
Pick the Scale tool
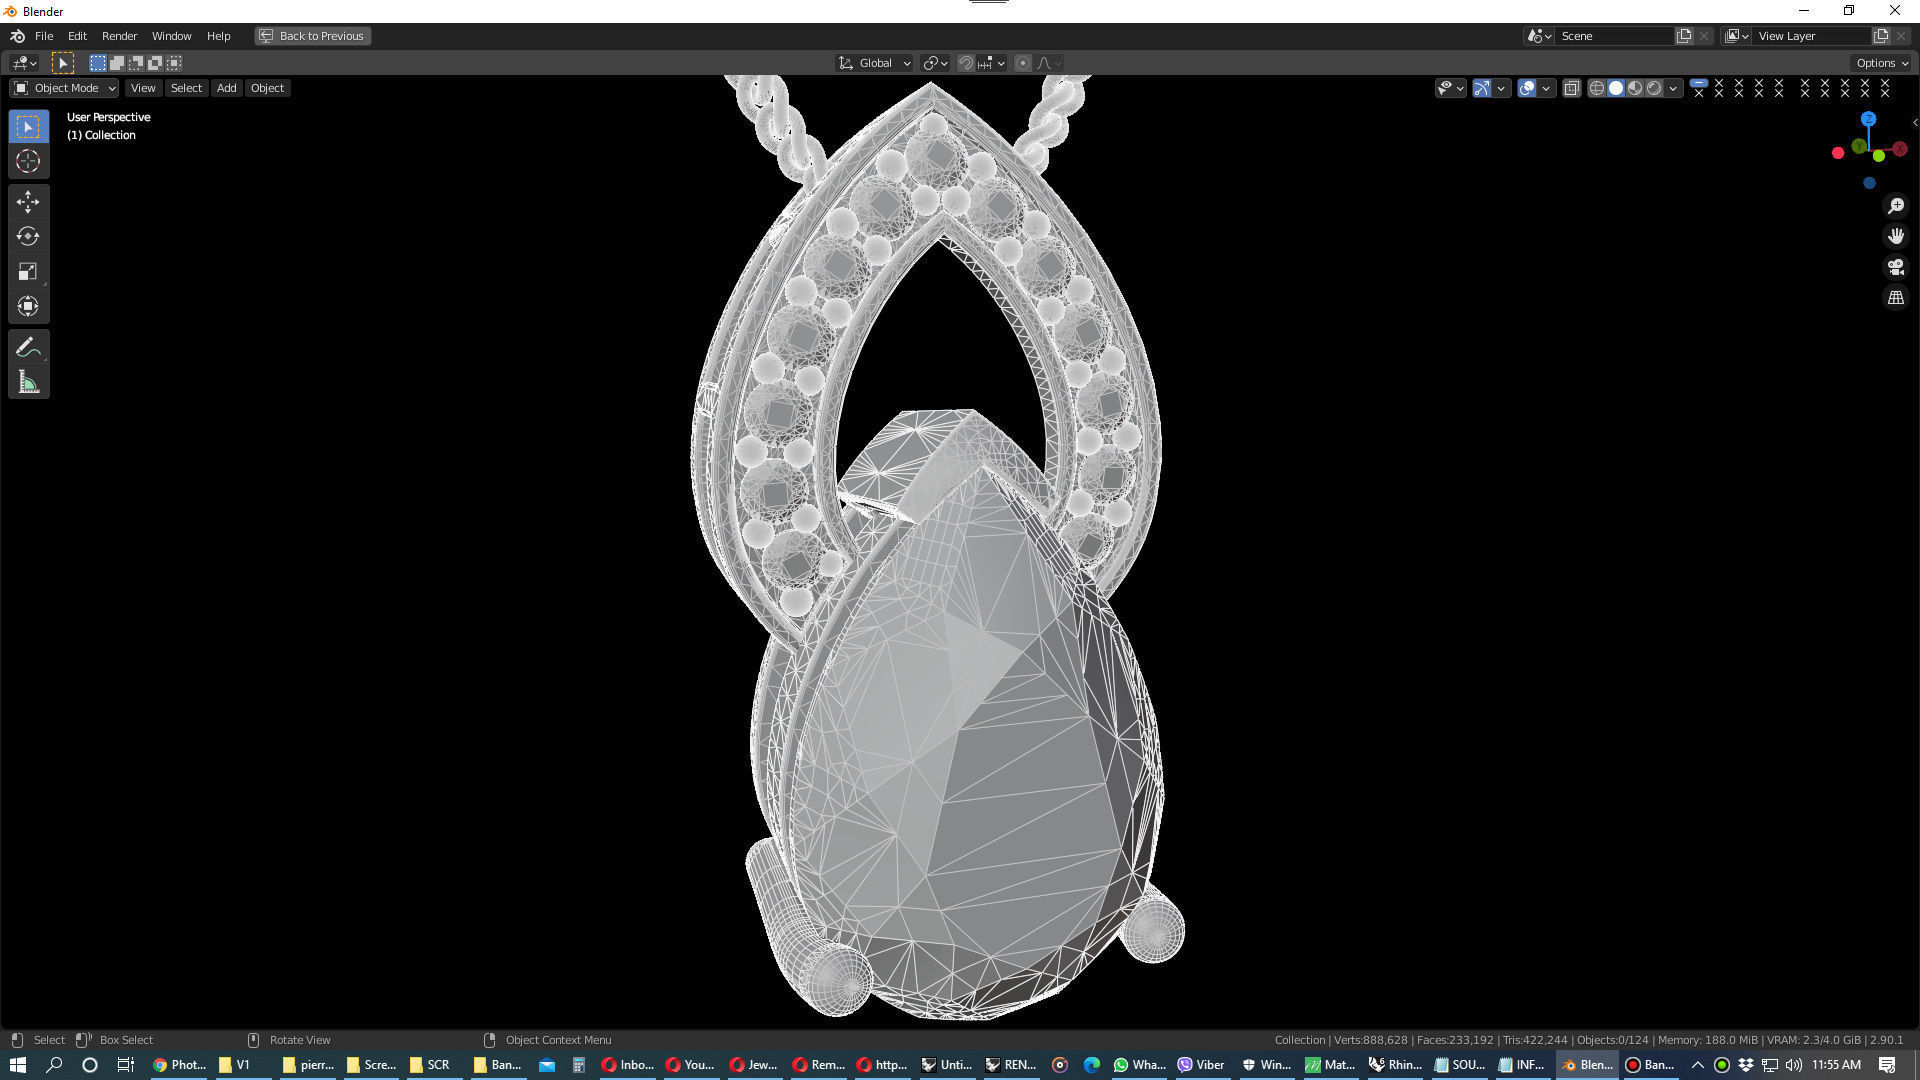click(x=28, y=271)
